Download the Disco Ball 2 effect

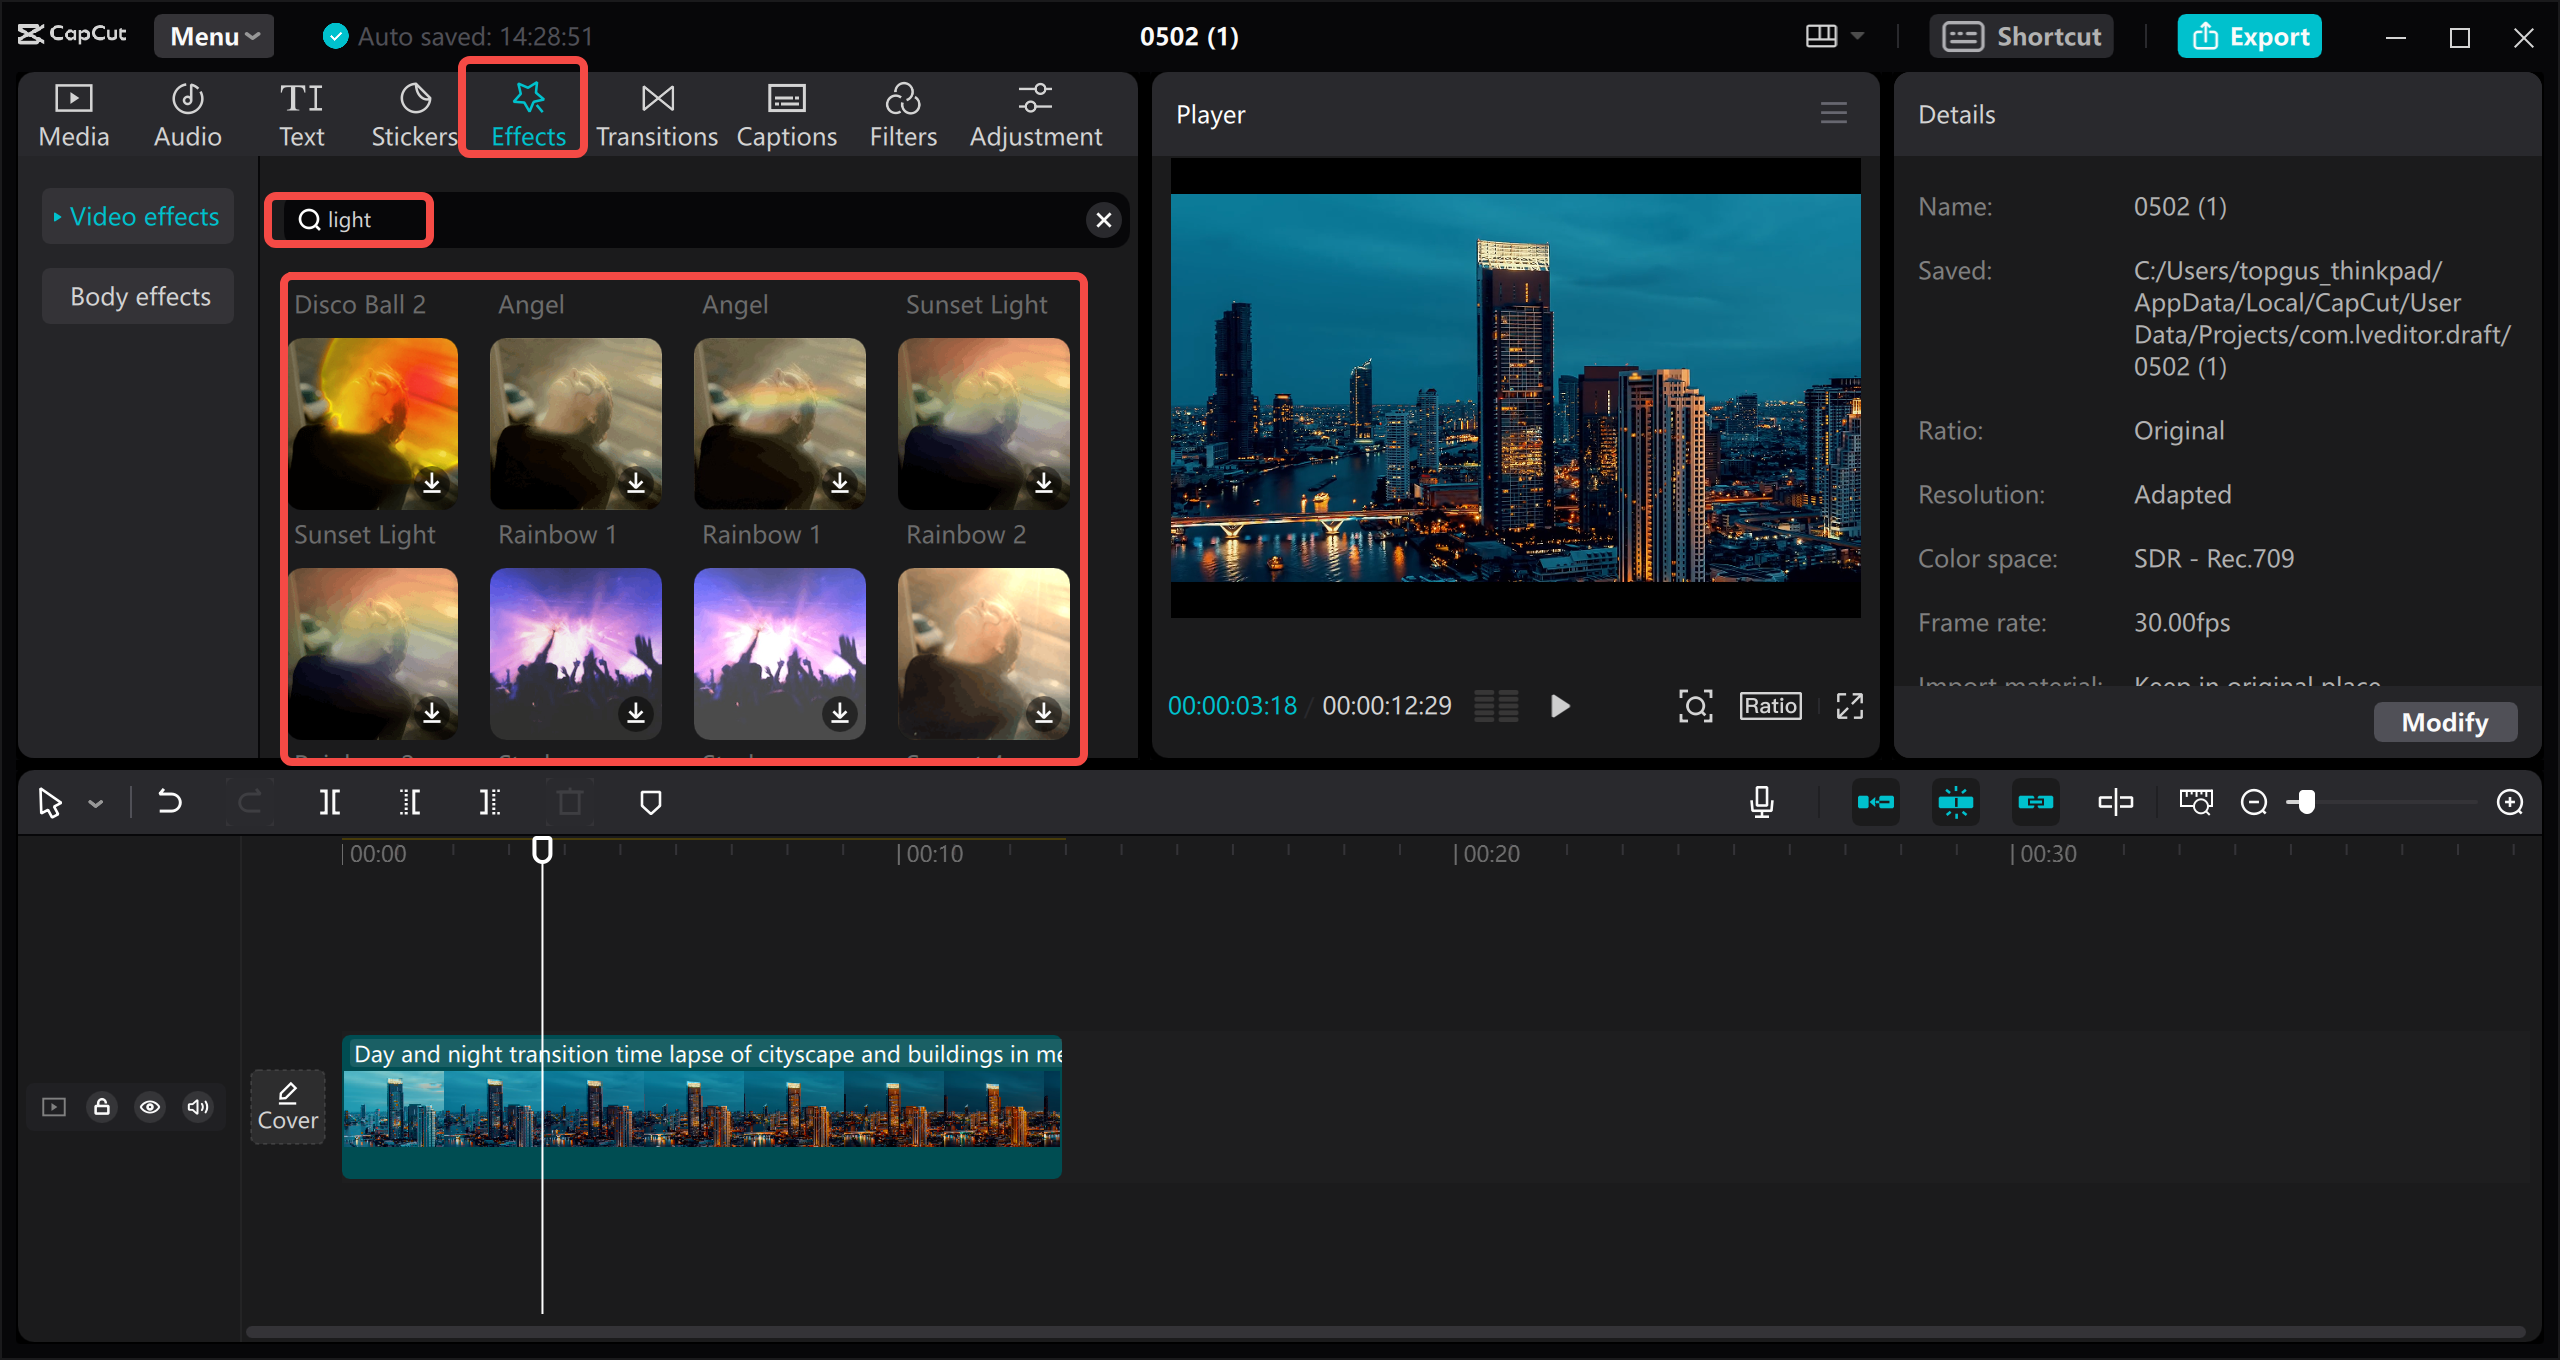[432, 483]
